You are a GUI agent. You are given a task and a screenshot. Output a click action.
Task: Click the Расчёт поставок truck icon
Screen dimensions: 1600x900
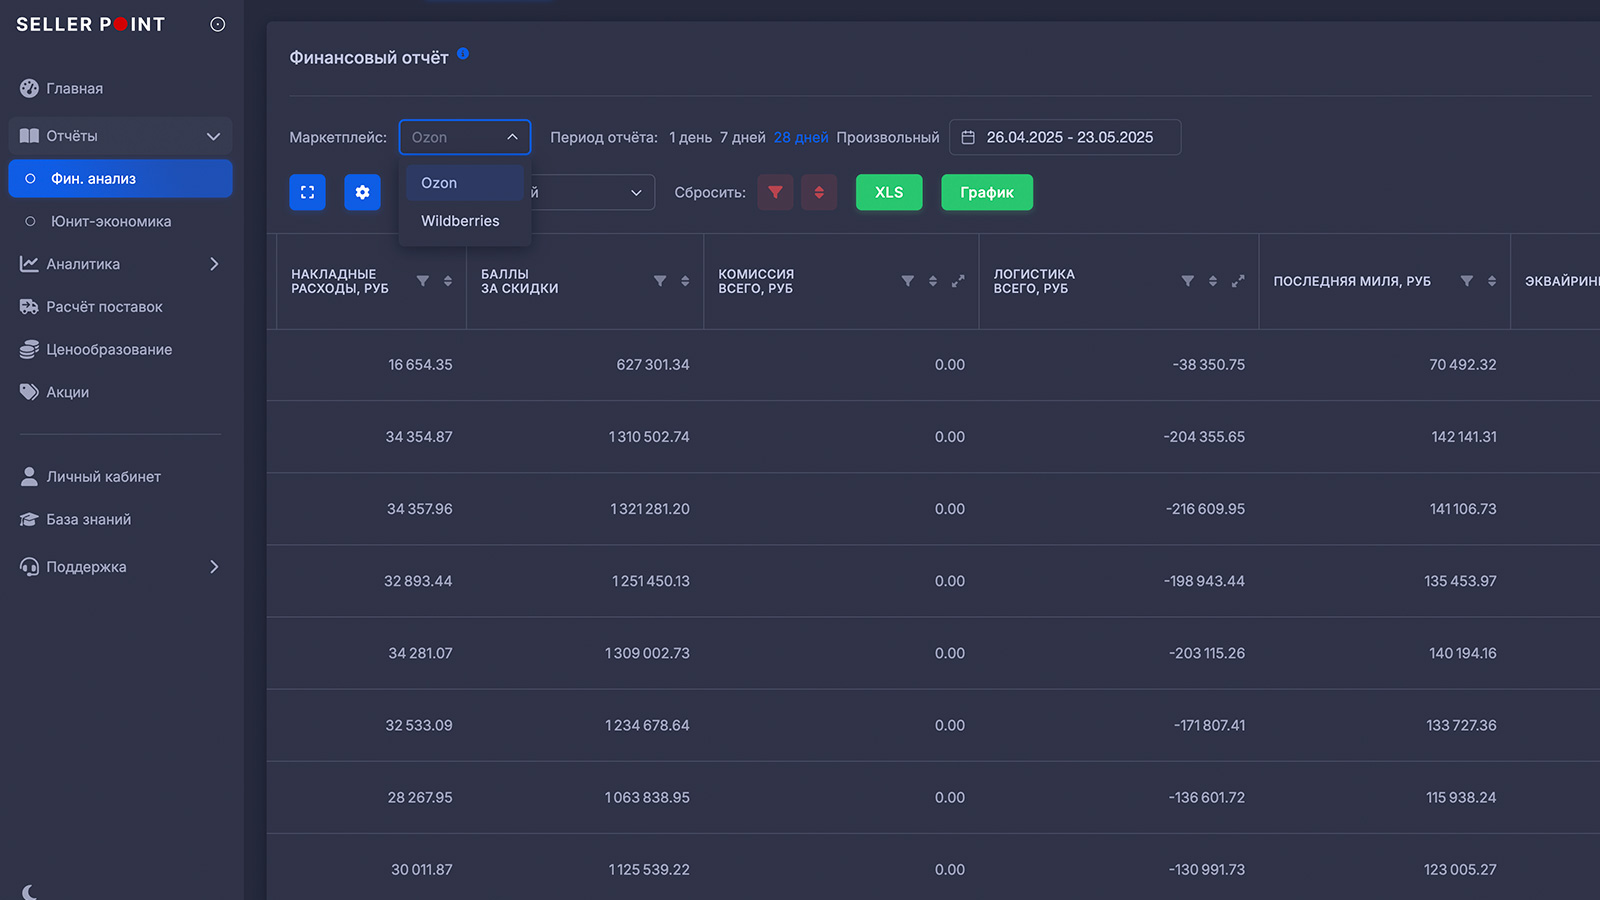[29, 307]
